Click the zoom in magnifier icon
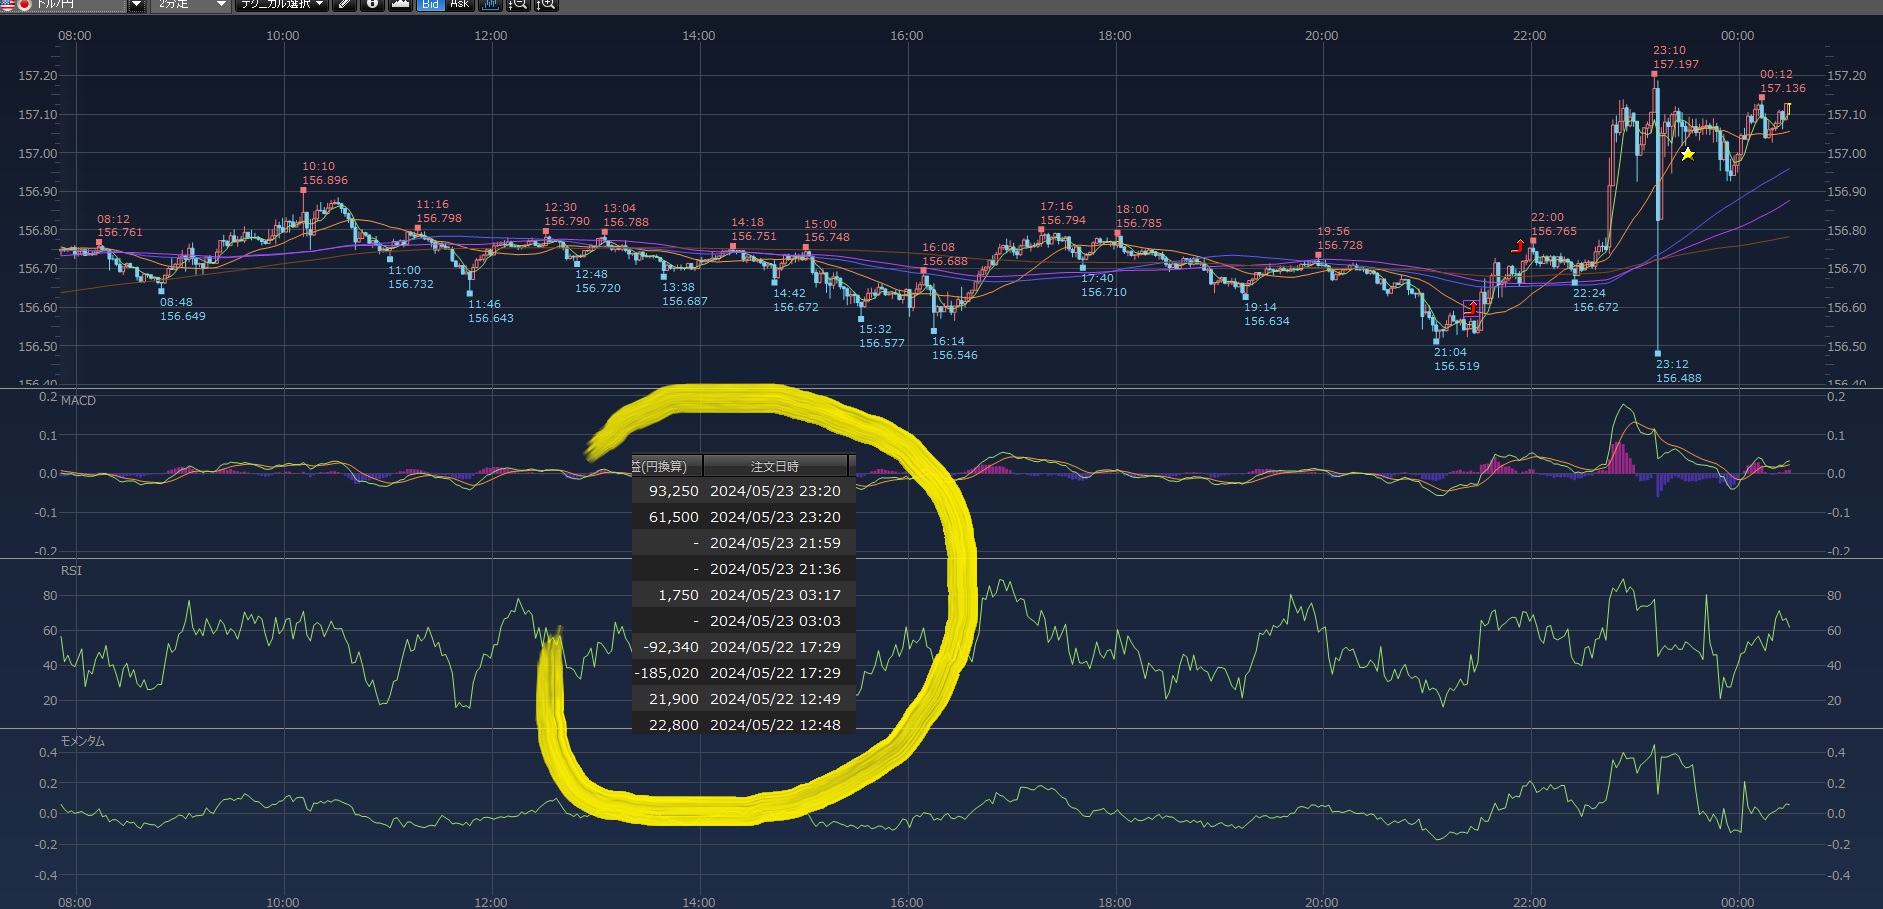Image resolution: width=1883 pixels, height=909 pixels. (x=546, y=5)
